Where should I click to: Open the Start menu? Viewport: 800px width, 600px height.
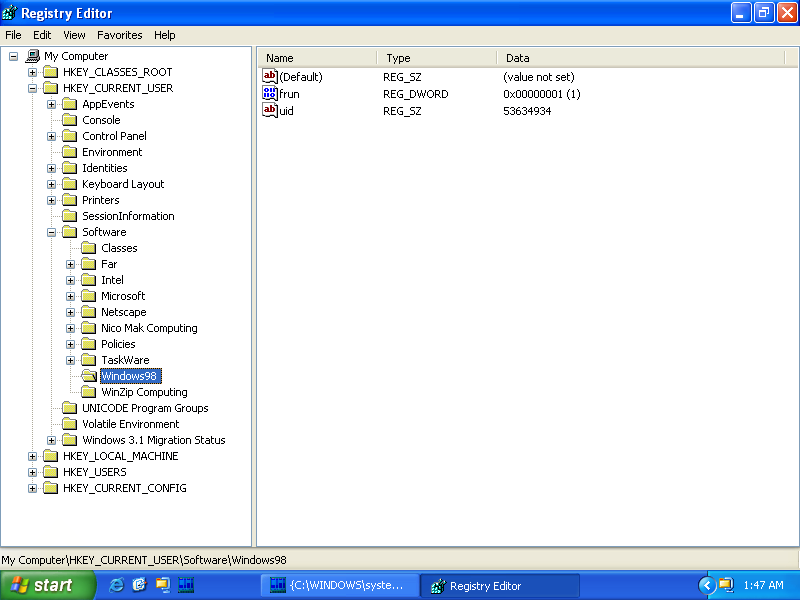(x=47, y=585)
